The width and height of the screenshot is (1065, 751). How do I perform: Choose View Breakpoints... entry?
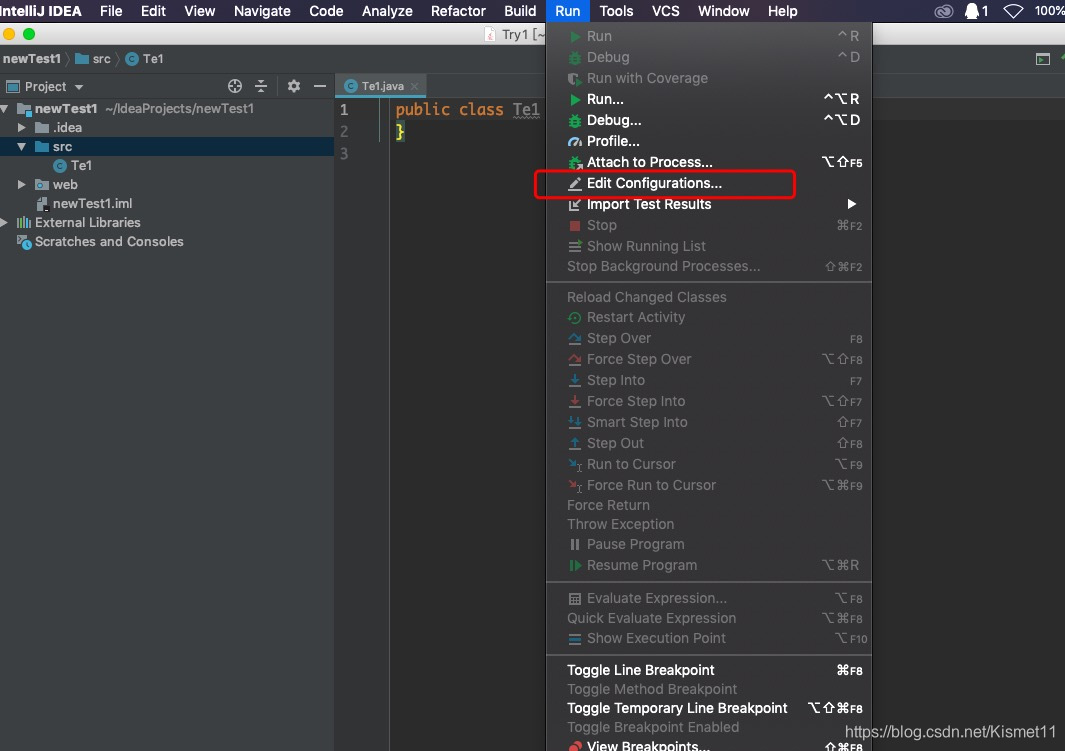708,745
